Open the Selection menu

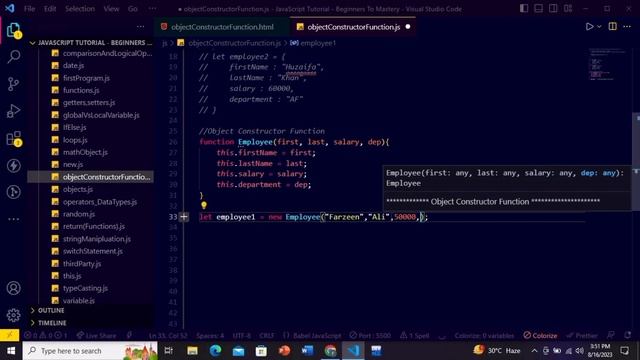pos(80,9)
